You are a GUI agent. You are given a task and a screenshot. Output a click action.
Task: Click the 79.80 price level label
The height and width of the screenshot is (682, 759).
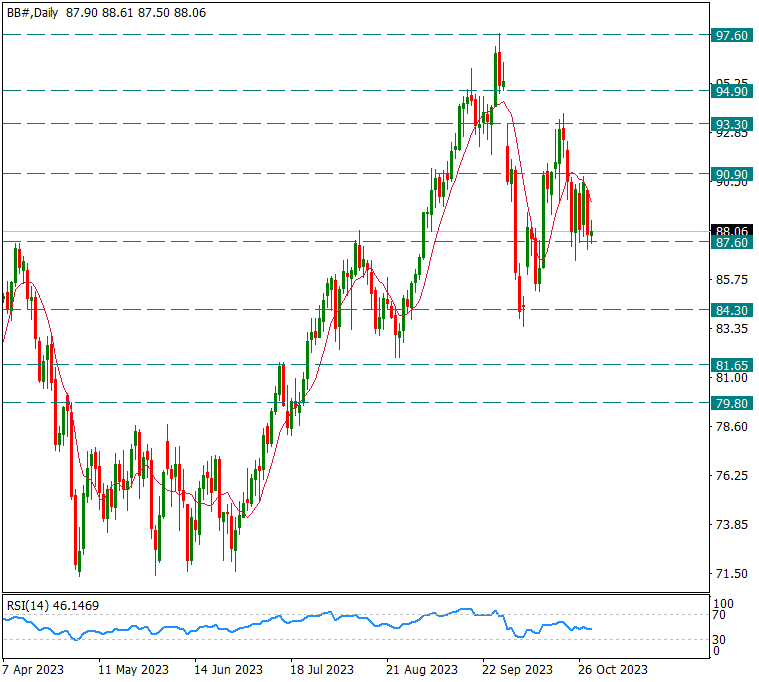coord(732,403)
